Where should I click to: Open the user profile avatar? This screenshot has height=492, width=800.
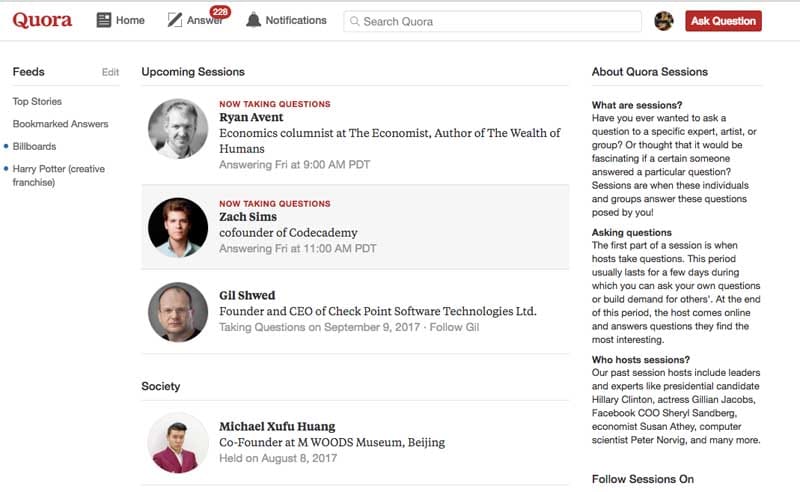pos(664,21)
